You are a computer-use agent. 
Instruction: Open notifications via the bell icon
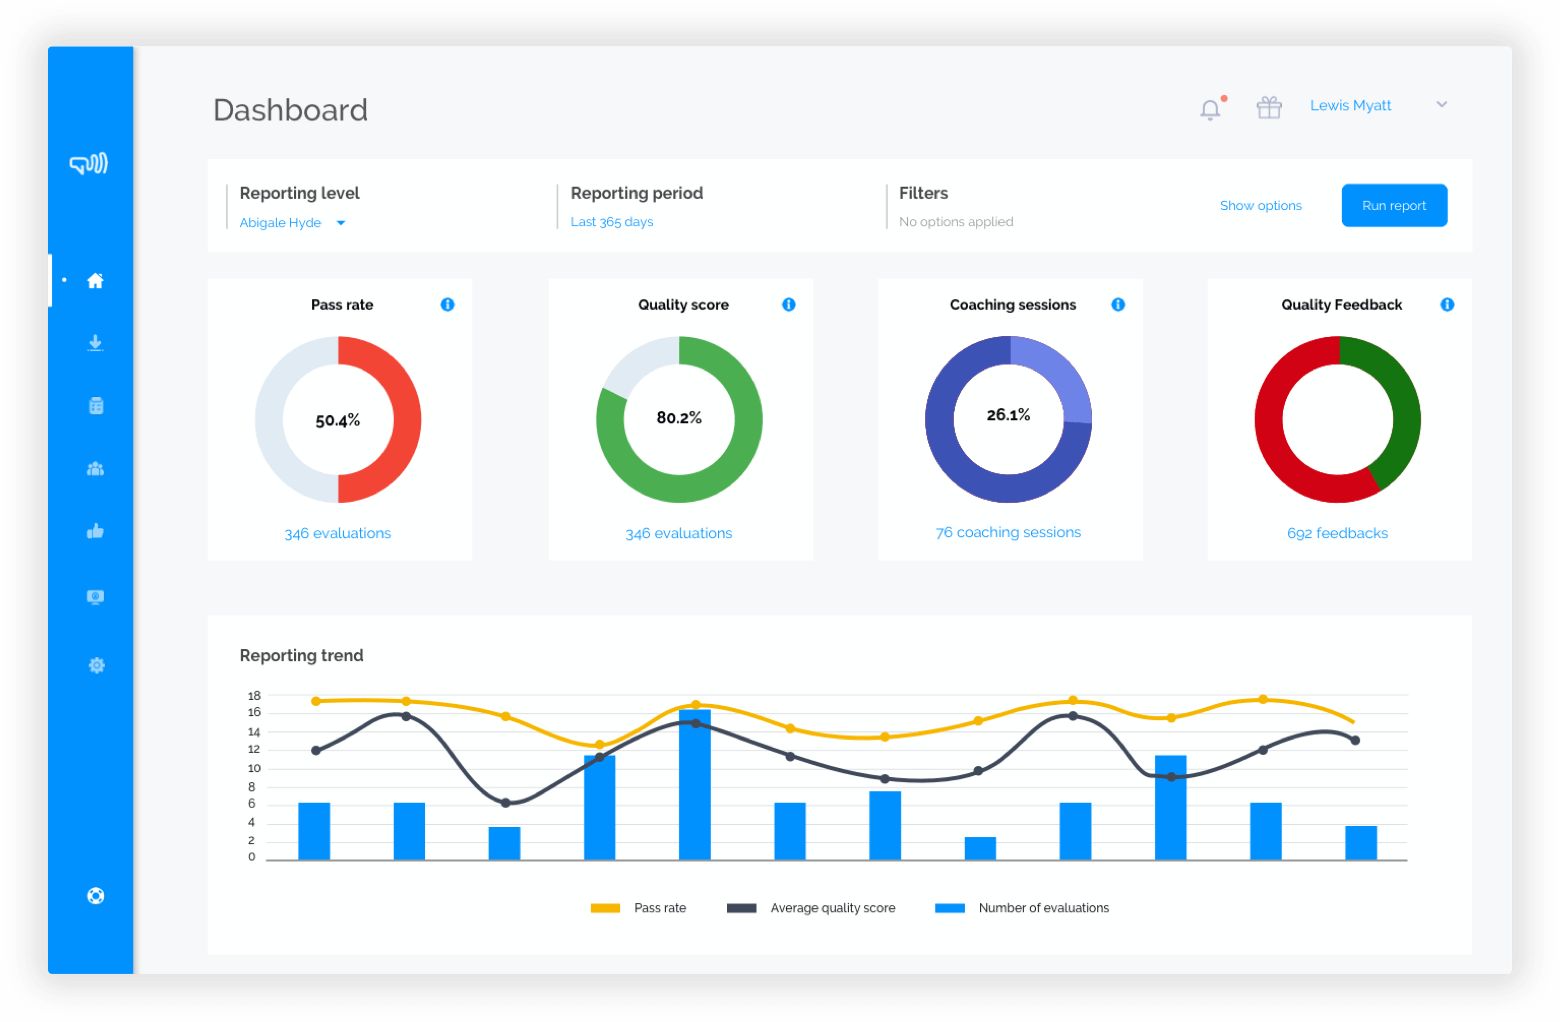tap(1210, 109)
